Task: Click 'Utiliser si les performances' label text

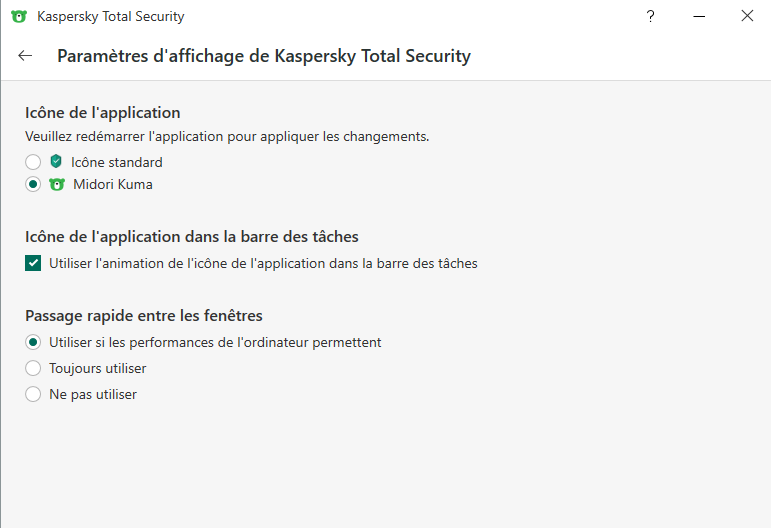Action: pyautogui.click(x=215, y=342)
